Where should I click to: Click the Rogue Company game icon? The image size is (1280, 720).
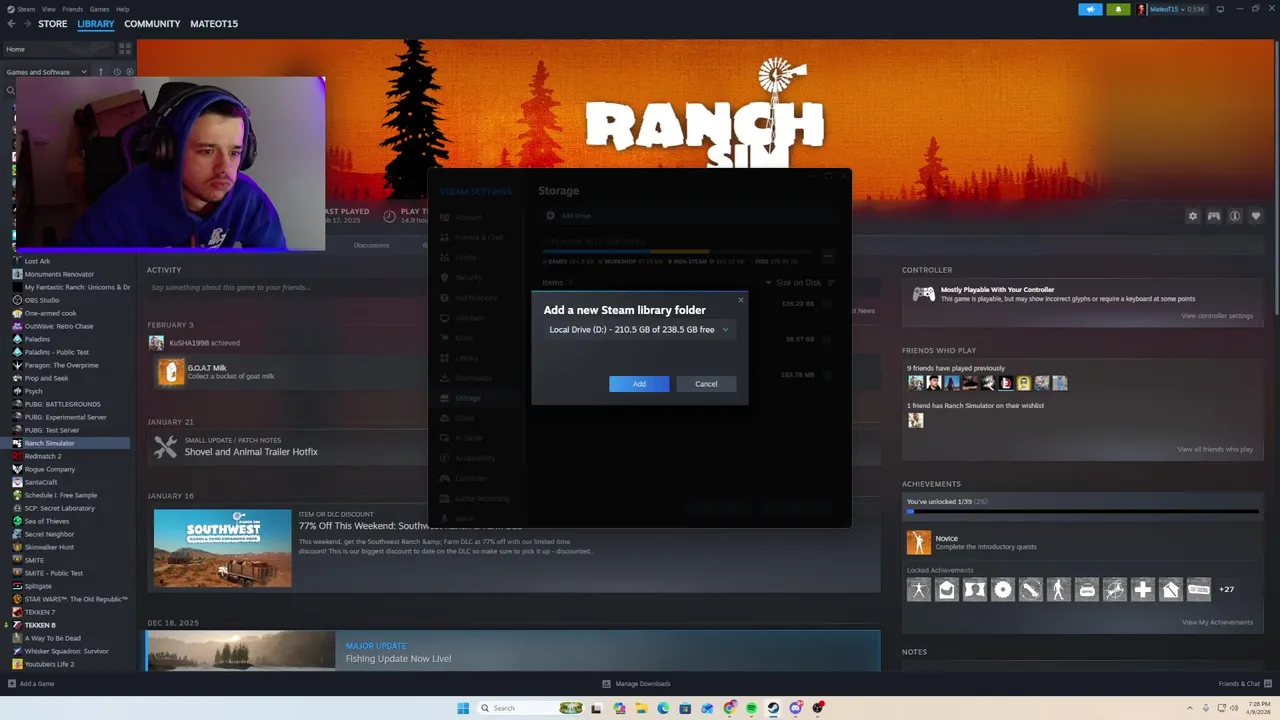(17, 469)
